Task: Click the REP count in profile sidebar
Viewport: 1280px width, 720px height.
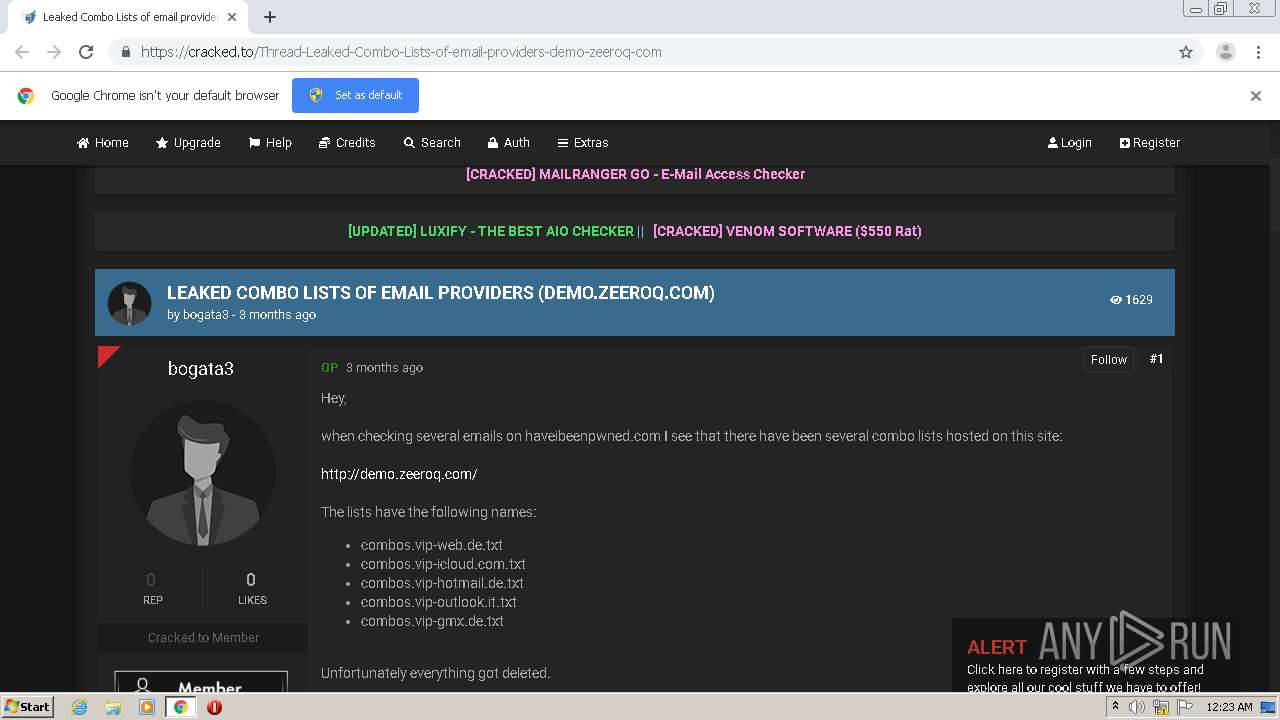Action: [151, 580]
